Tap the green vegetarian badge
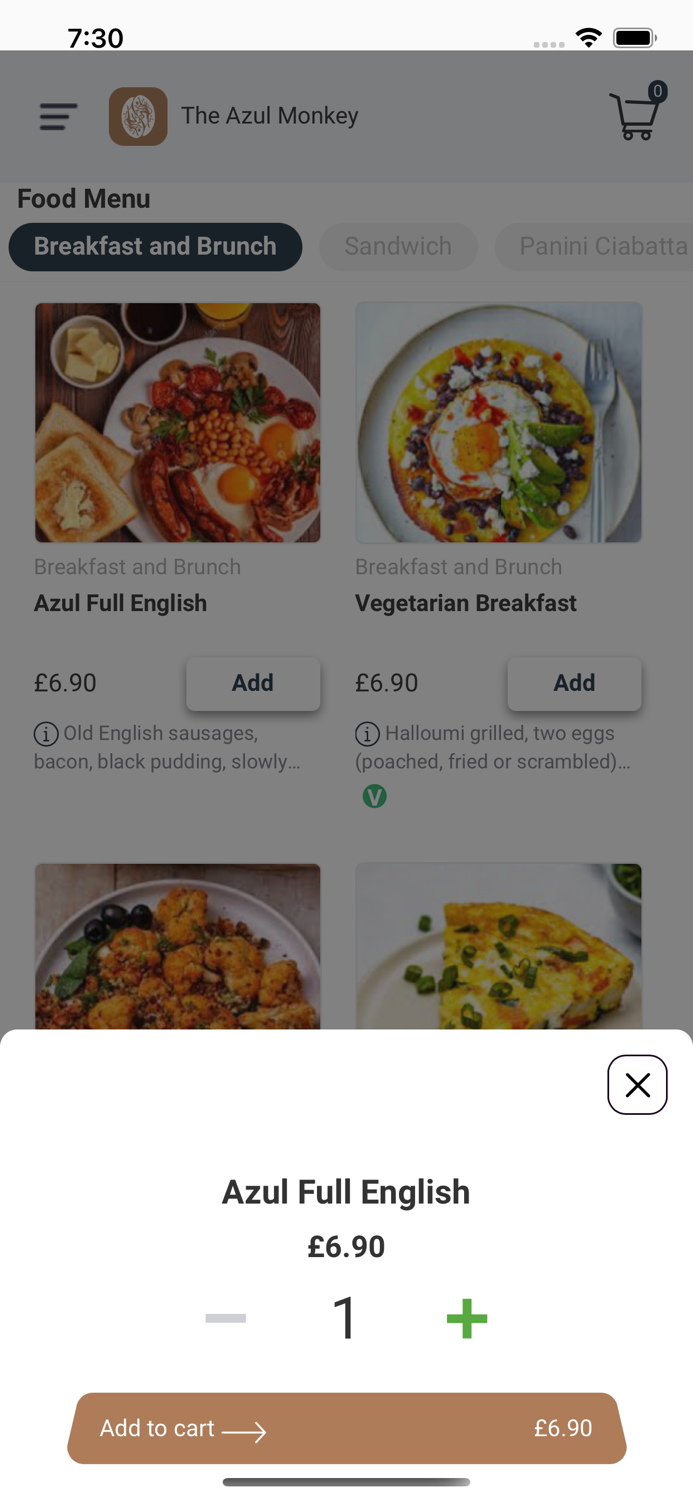This screenshot has height=1500, width=693. pyautogui.click(x=374, y=797)
